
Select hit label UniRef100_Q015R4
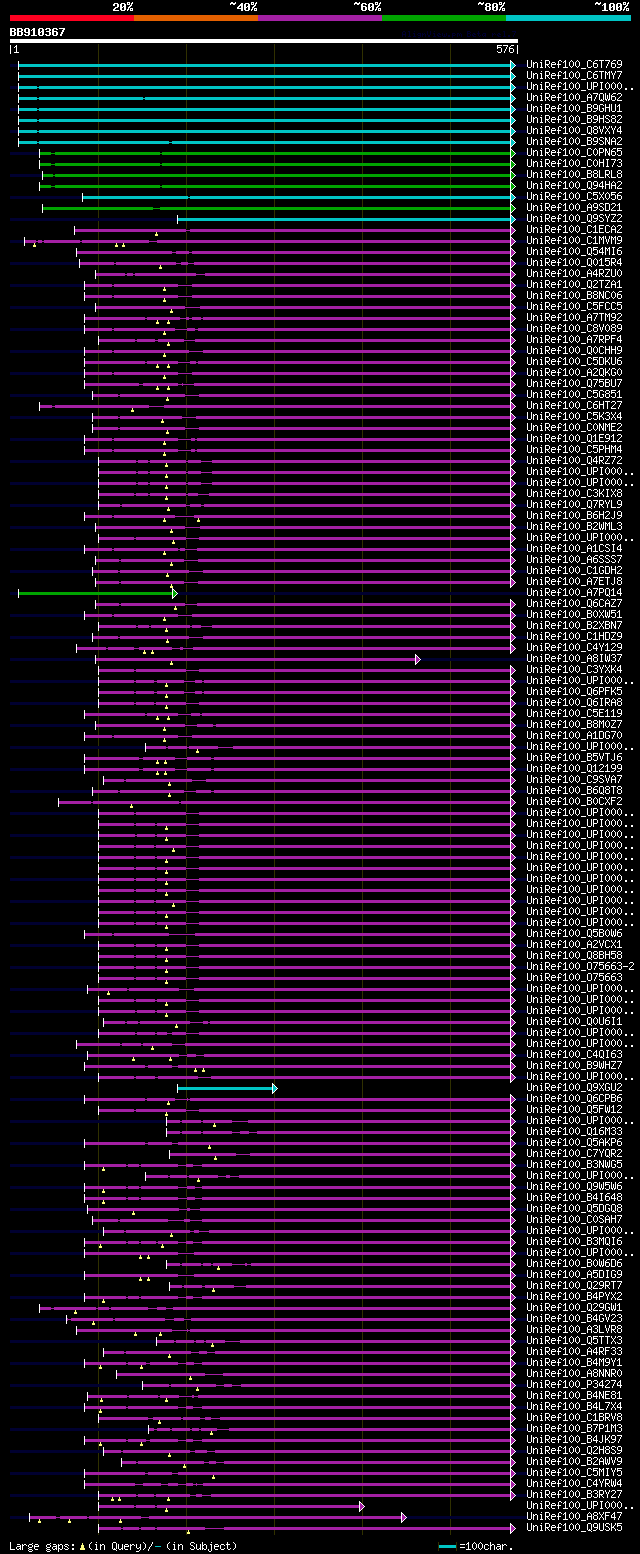tap(574, 262)
